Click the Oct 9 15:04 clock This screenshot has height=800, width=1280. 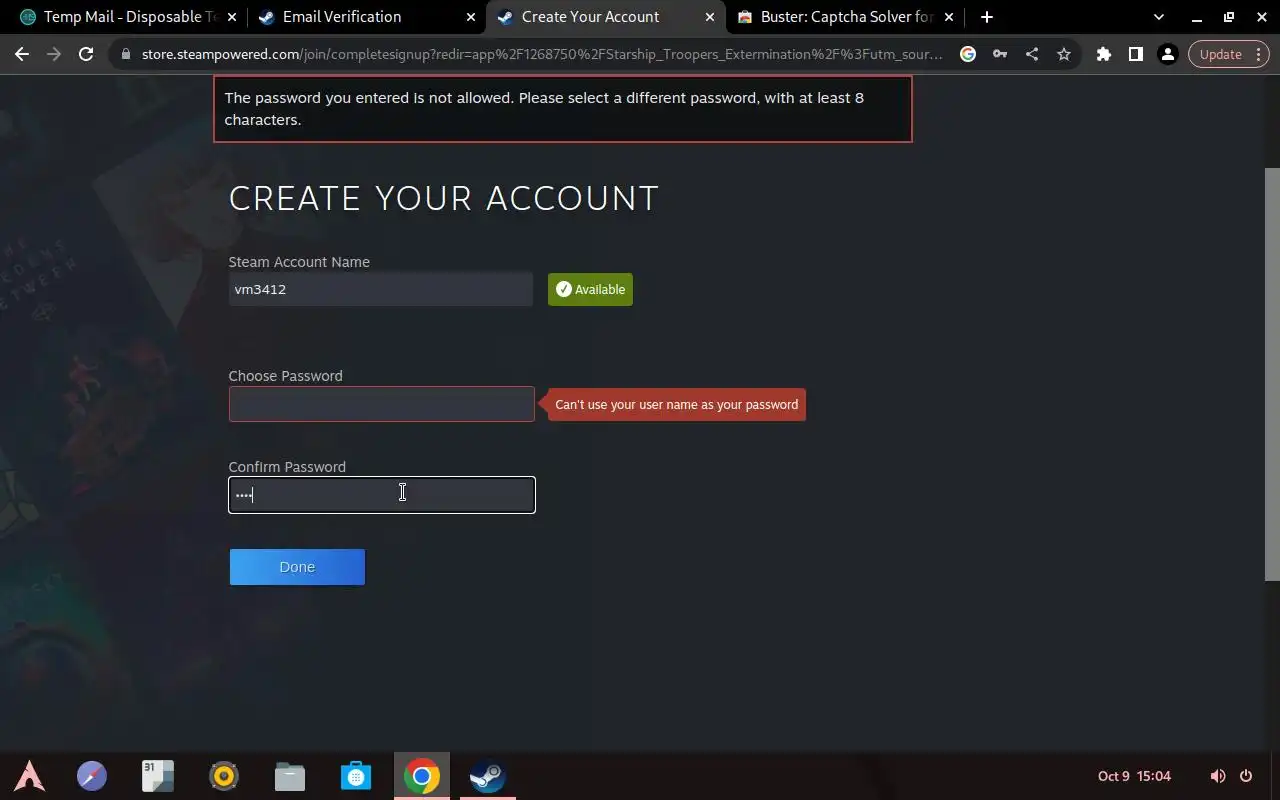(x=1134, y=776)
